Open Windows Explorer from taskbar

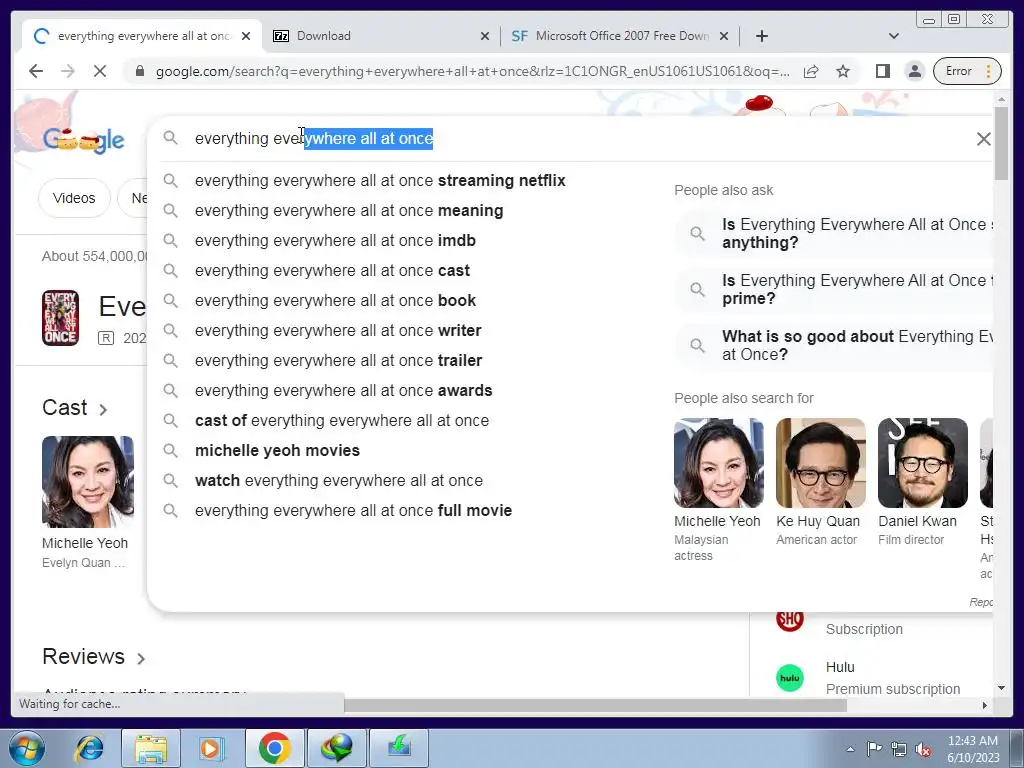[151, 748]
